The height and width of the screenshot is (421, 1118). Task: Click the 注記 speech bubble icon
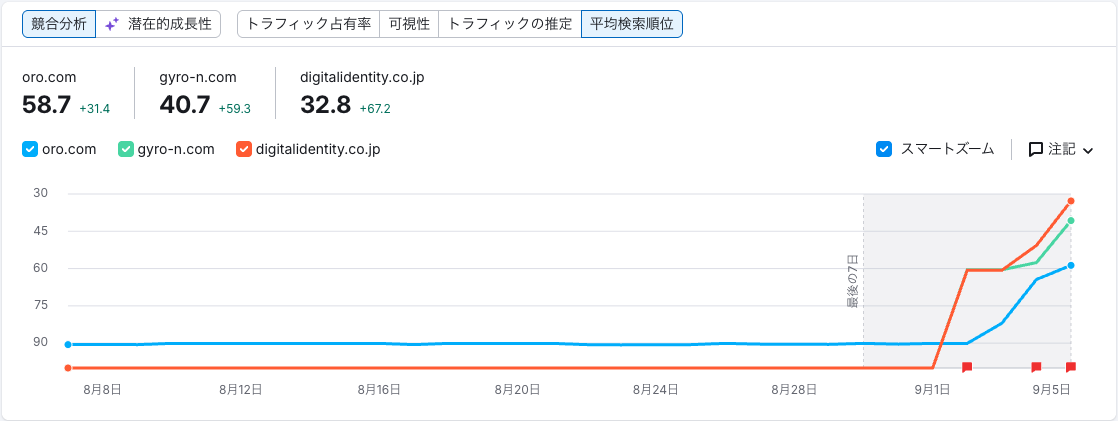click(x=1035, y=150)
